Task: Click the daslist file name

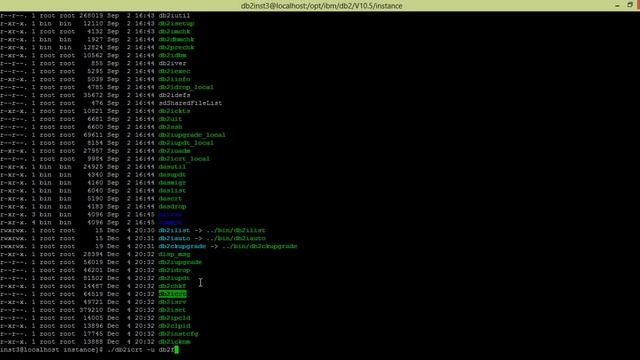Action: coord(172,191)
